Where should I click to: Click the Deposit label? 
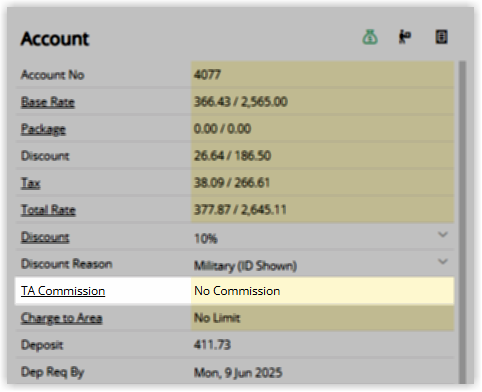42,345
